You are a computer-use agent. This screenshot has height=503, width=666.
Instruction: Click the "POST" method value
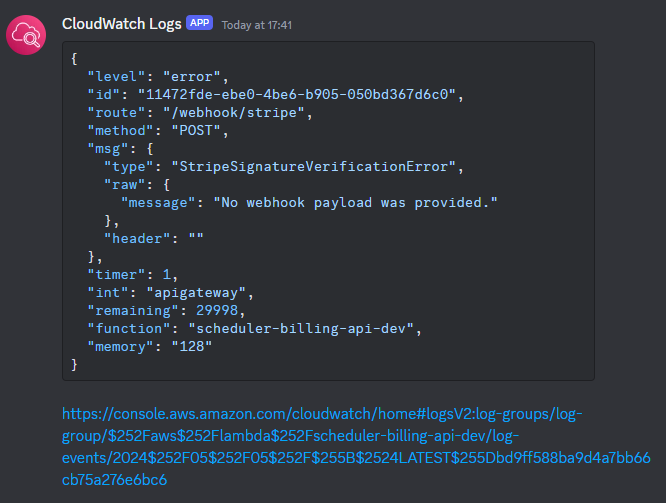click(196, 130)
